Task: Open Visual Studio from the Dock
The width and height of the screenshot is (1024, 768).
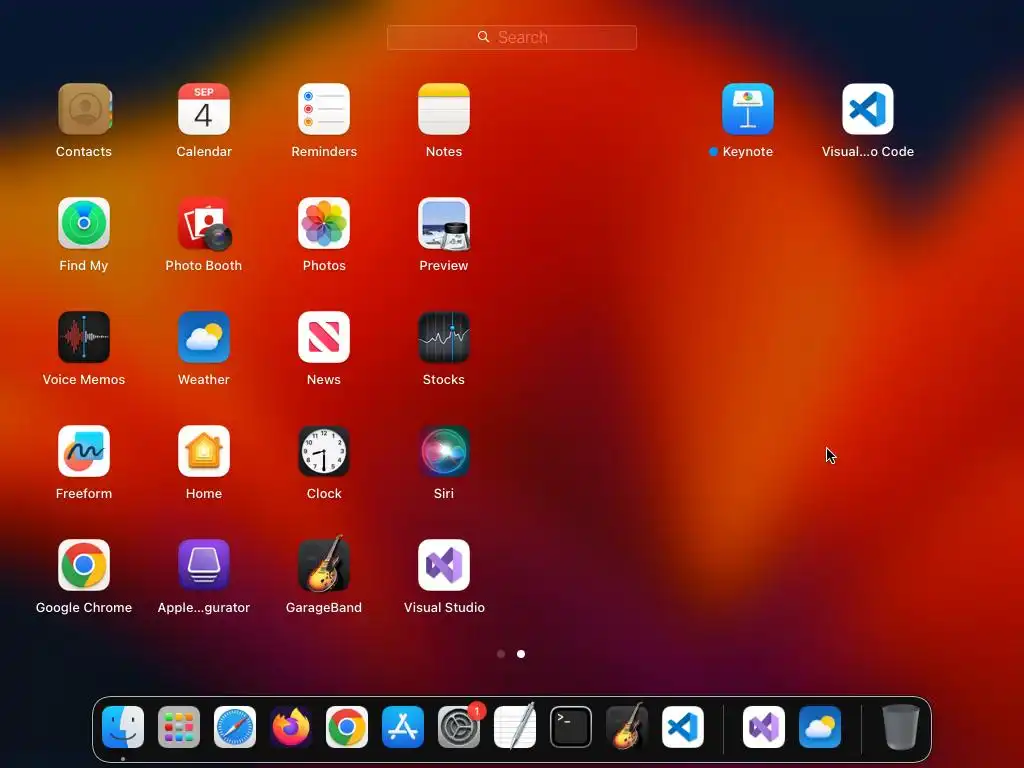Action: 764,727
